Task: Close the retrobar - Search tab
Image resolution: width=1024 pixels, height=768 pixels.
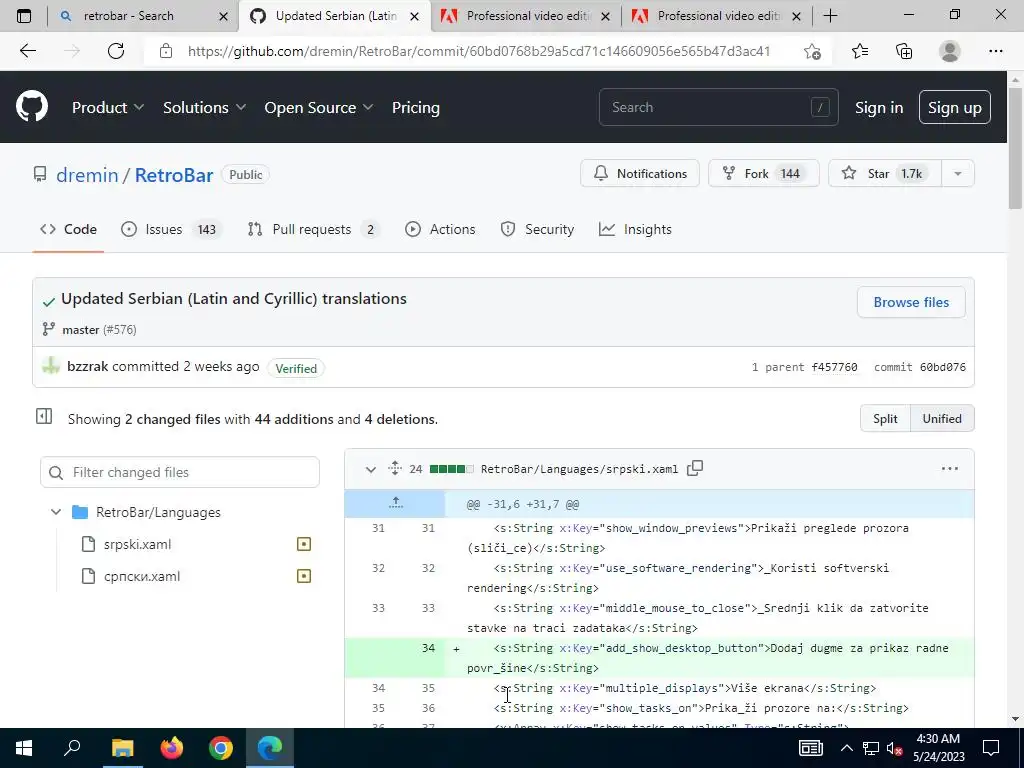Action: coord(223,16)
